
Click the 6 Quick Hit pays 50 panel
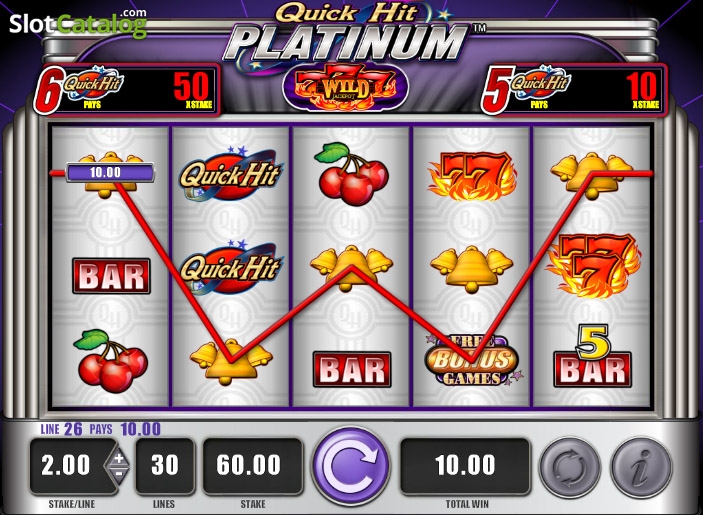click(127, 89)
